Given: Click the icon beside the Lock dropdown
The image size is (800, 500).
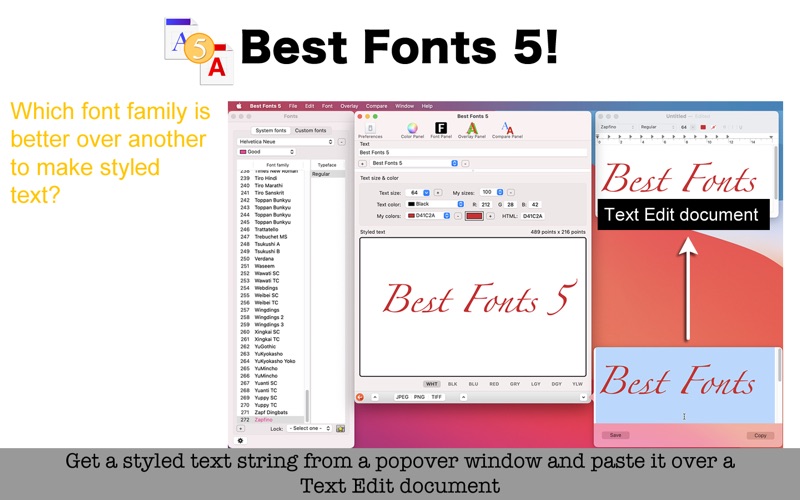Looking at the screenshot, I should pos(340,428).
